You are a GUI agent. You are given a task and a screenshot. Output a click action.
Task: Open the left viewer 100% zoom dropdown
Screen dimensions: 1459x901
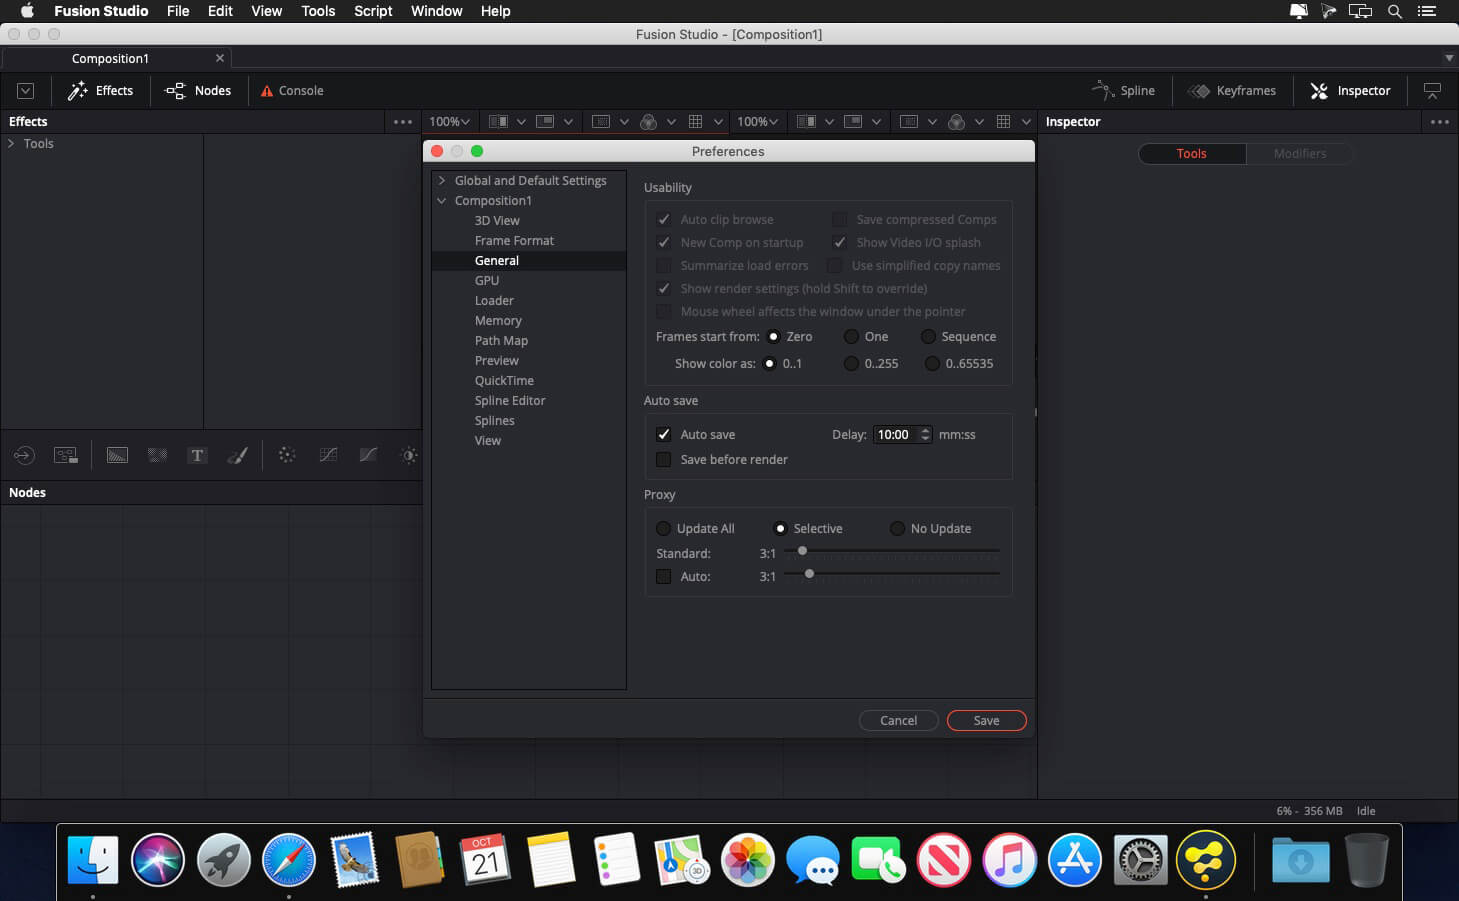click(449, 122)
